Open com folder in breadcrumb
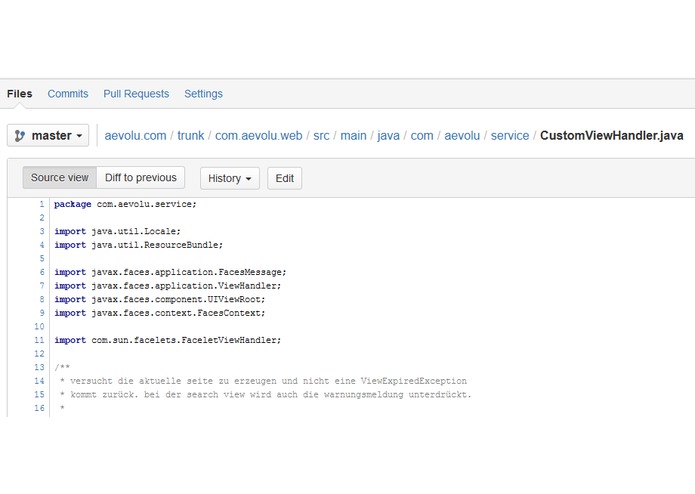Image resolution: width=695 pixels, height=494 pixels. (x=422, y=136)
